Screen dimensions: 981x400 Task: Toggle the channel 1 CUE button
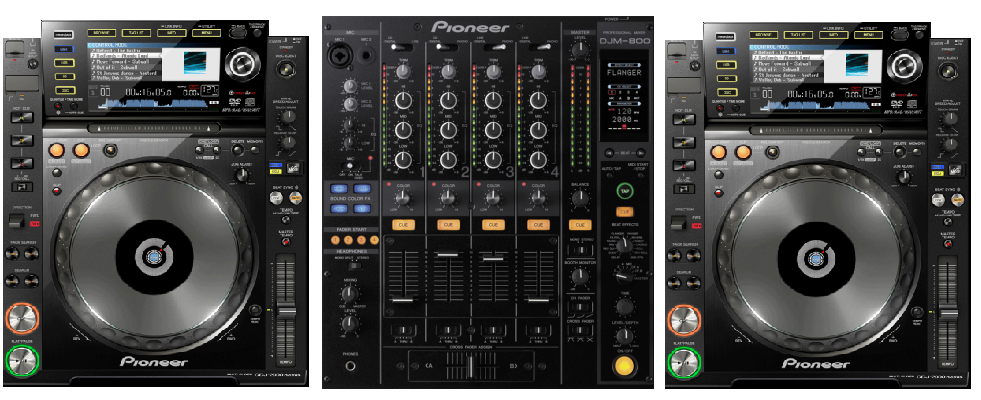point(404,225)
